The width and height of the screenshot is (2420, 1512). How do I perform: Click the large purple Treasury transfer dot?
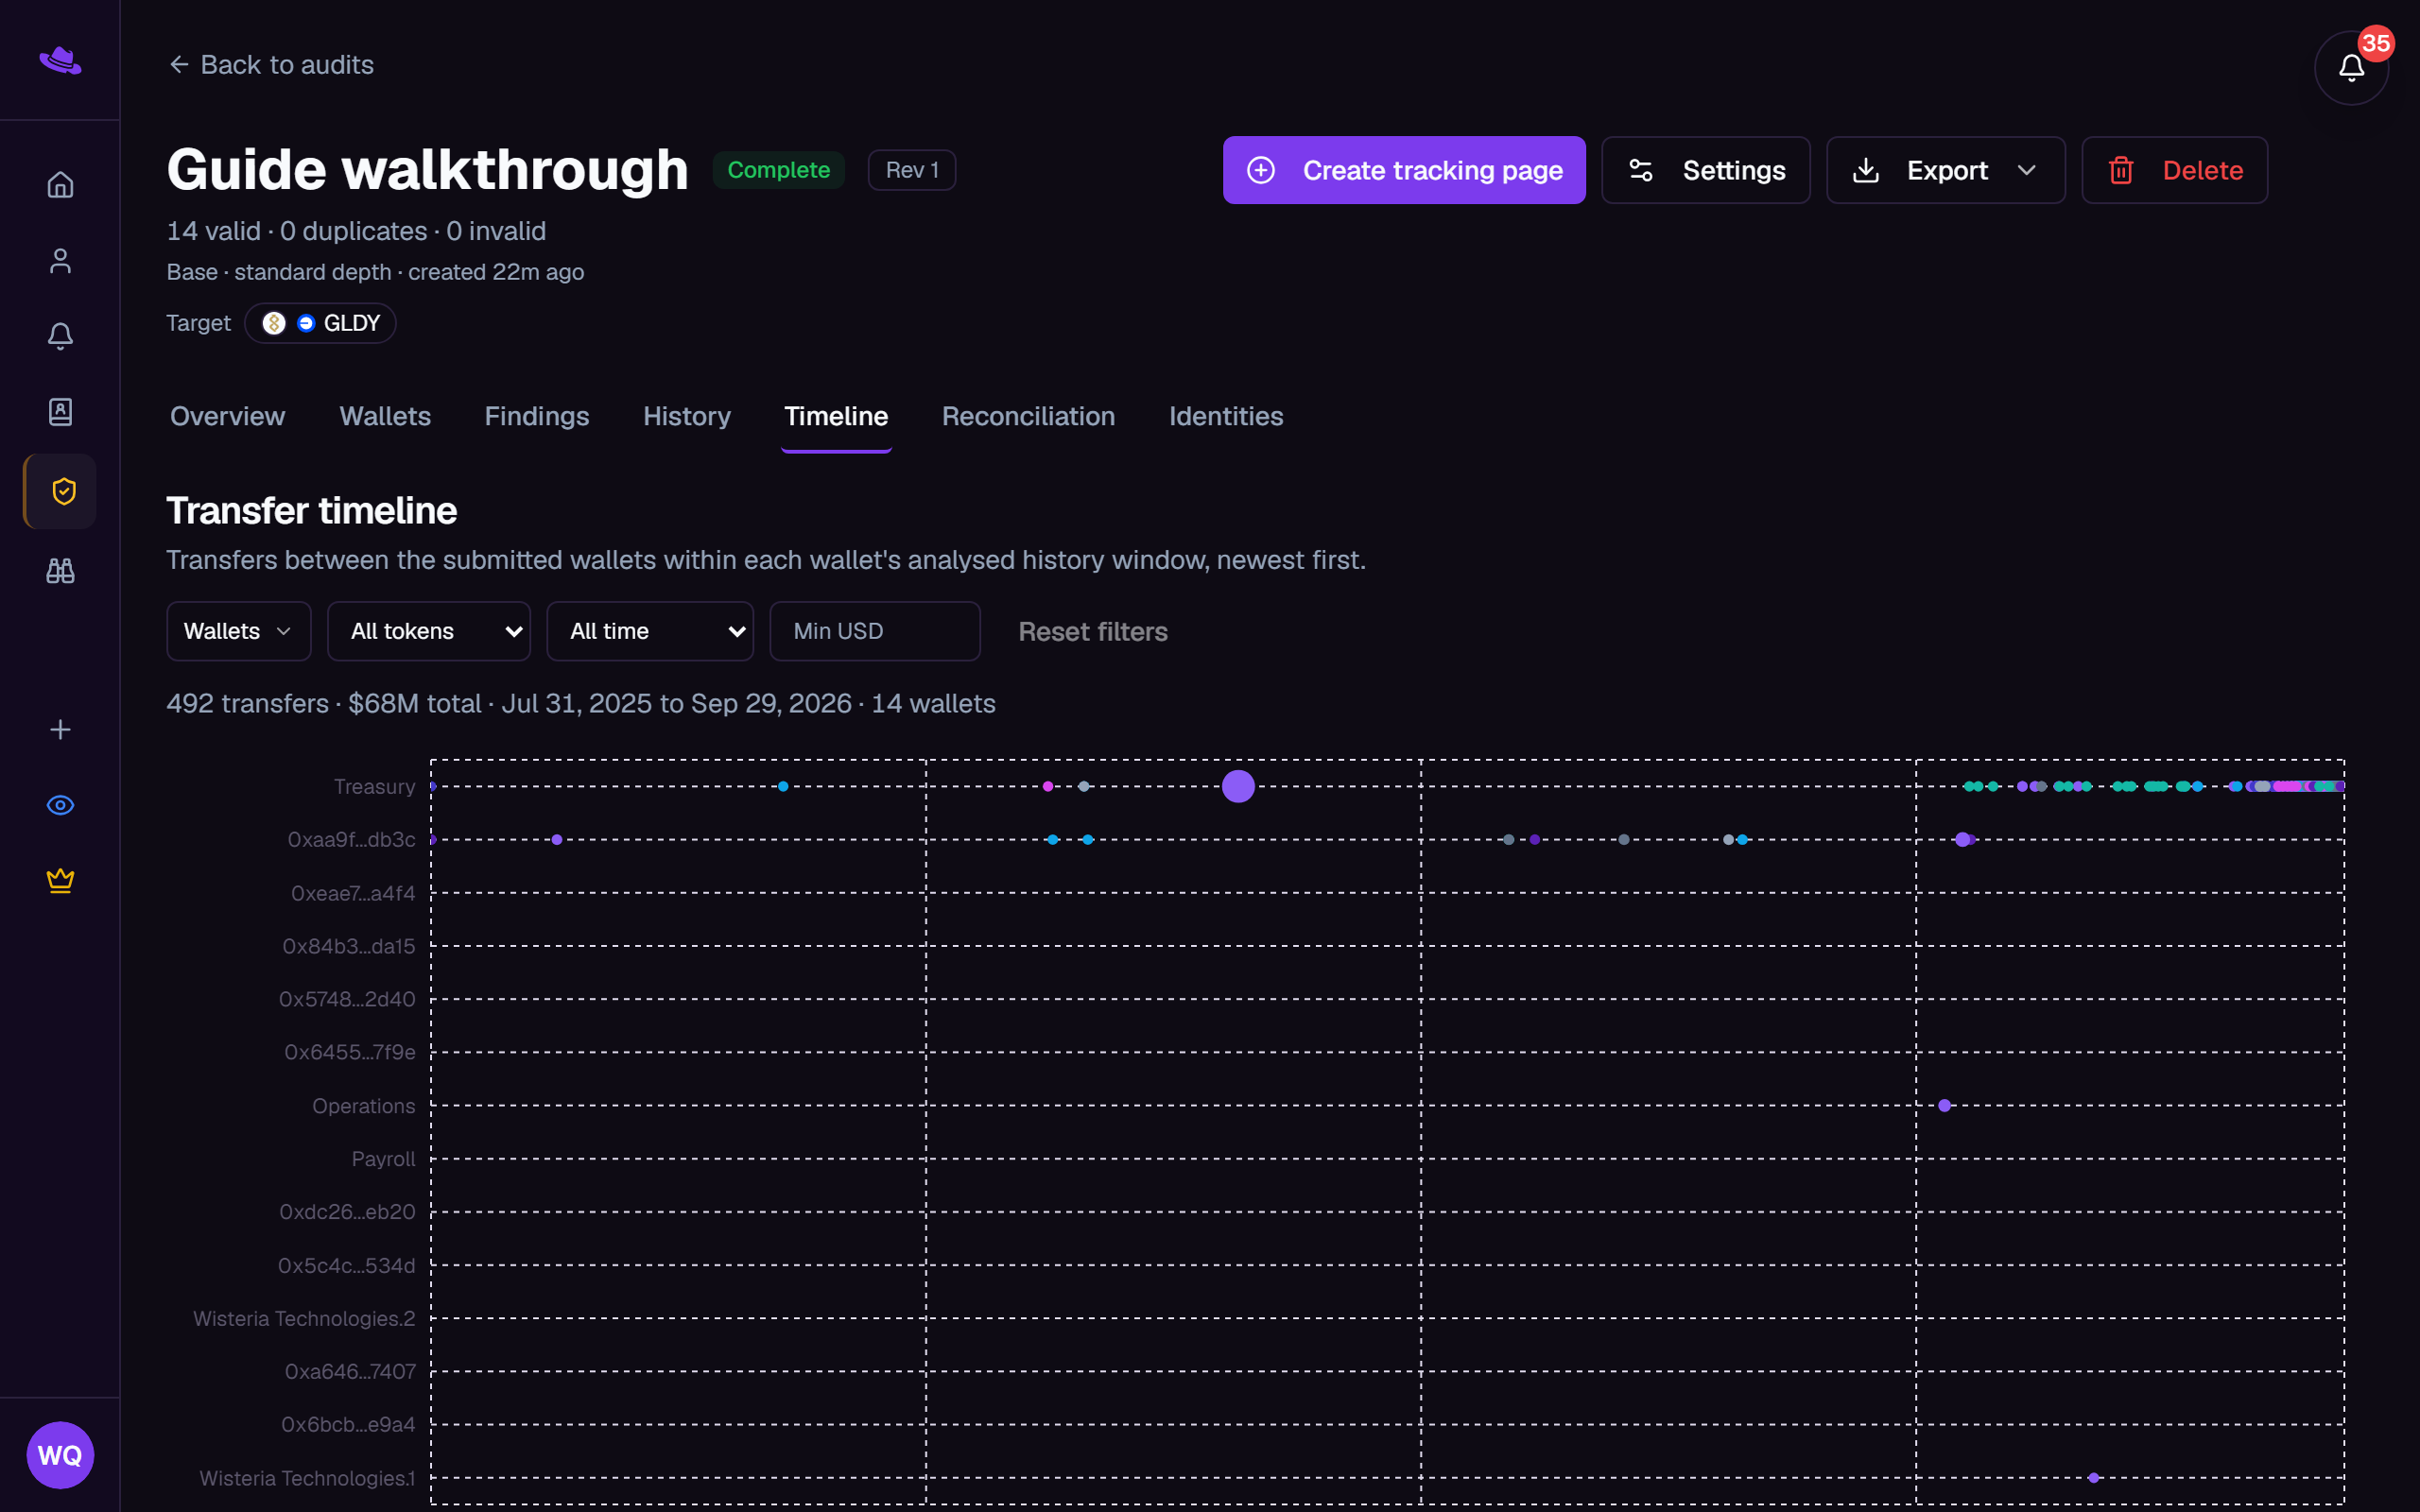click(1238, 786)
